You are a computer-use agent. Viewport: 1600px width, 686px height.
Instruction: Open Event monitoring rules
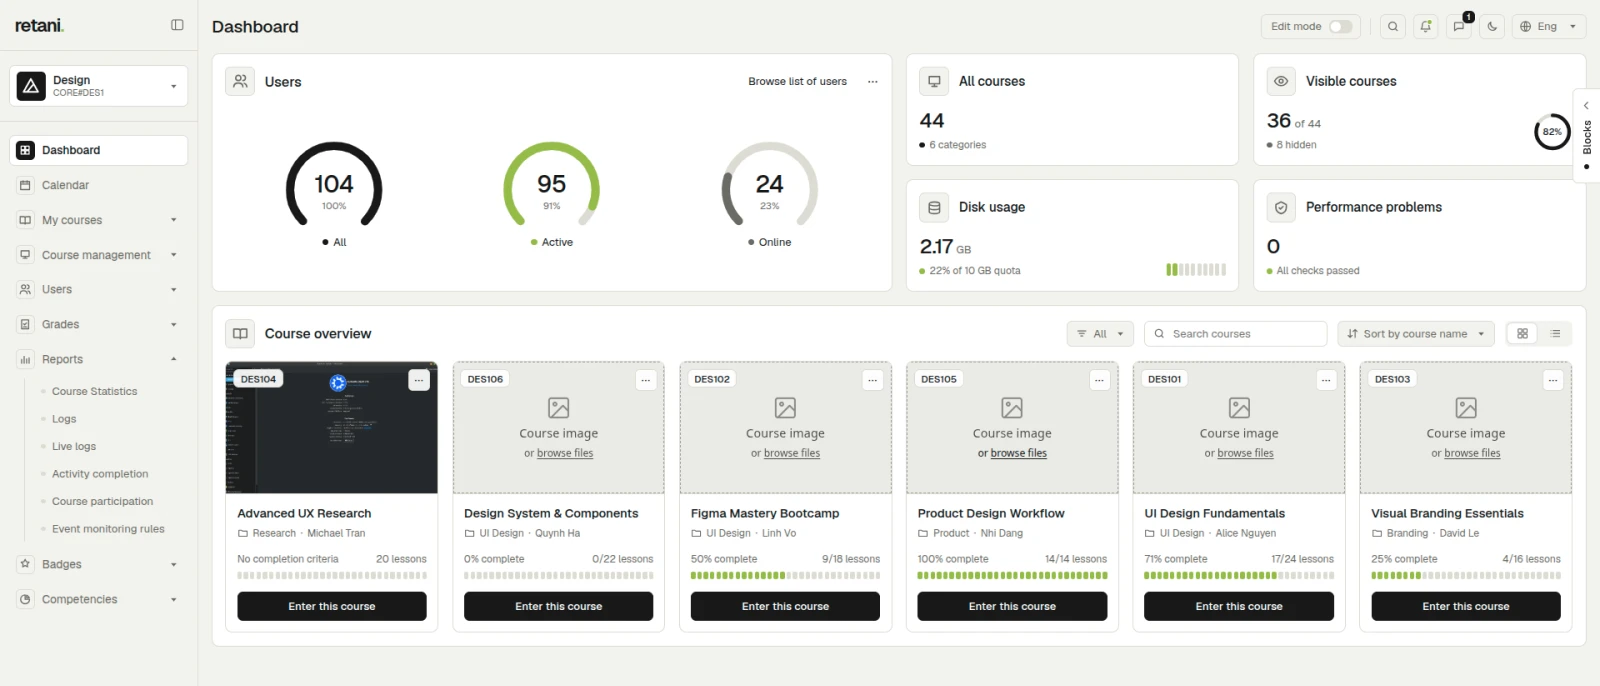(108, 529)
